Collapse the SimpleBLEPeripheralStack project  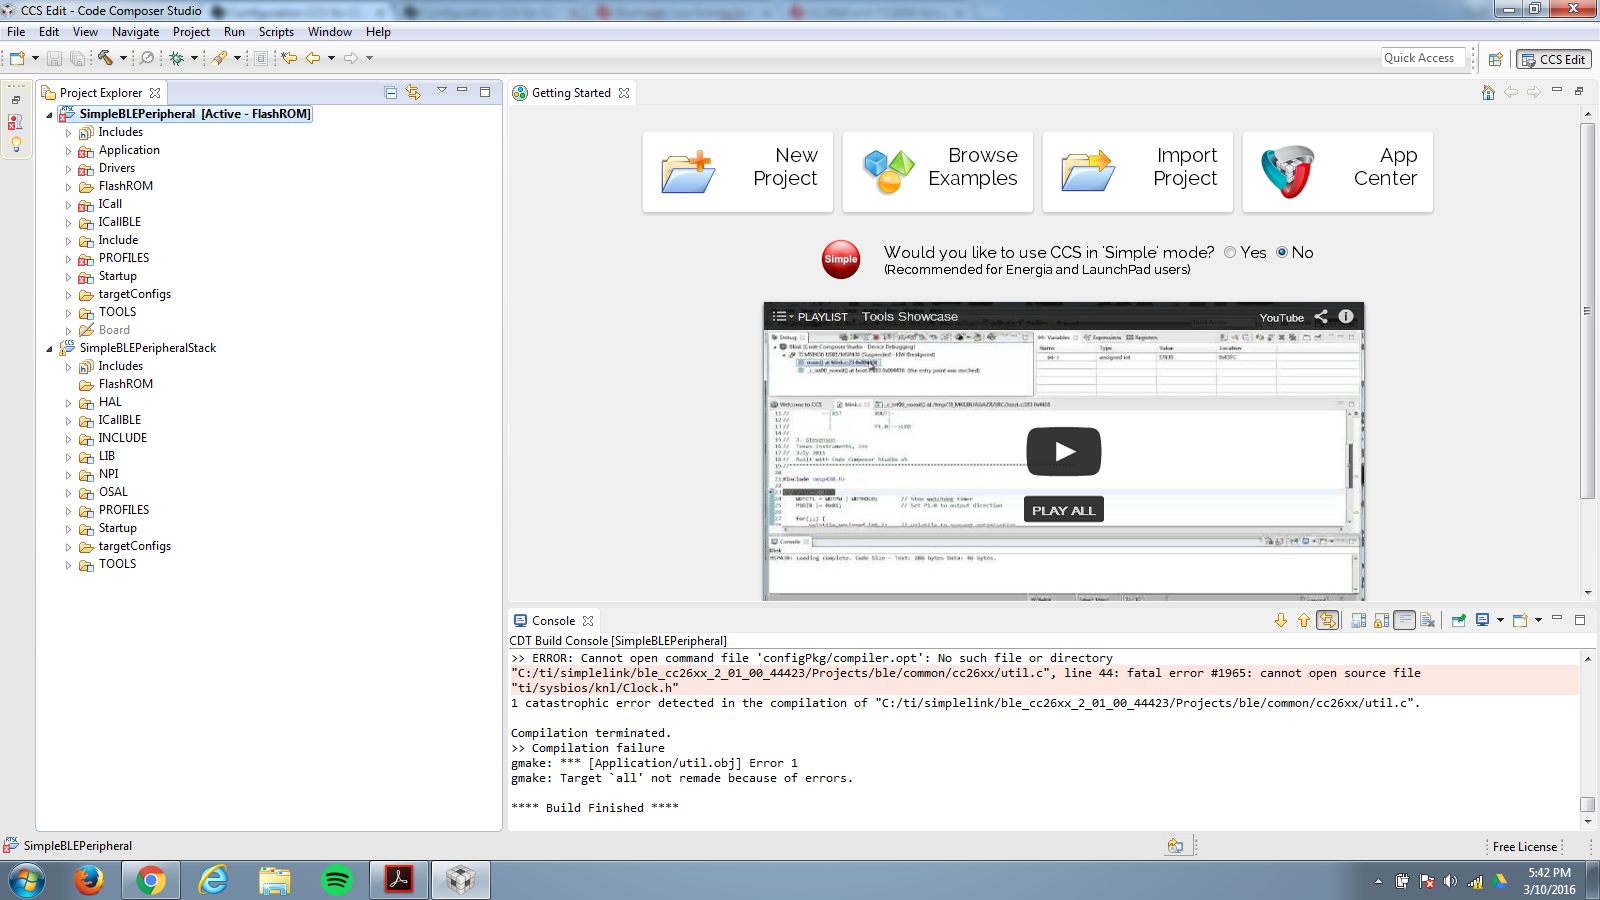pyautogui.click(x=49, y=349)
